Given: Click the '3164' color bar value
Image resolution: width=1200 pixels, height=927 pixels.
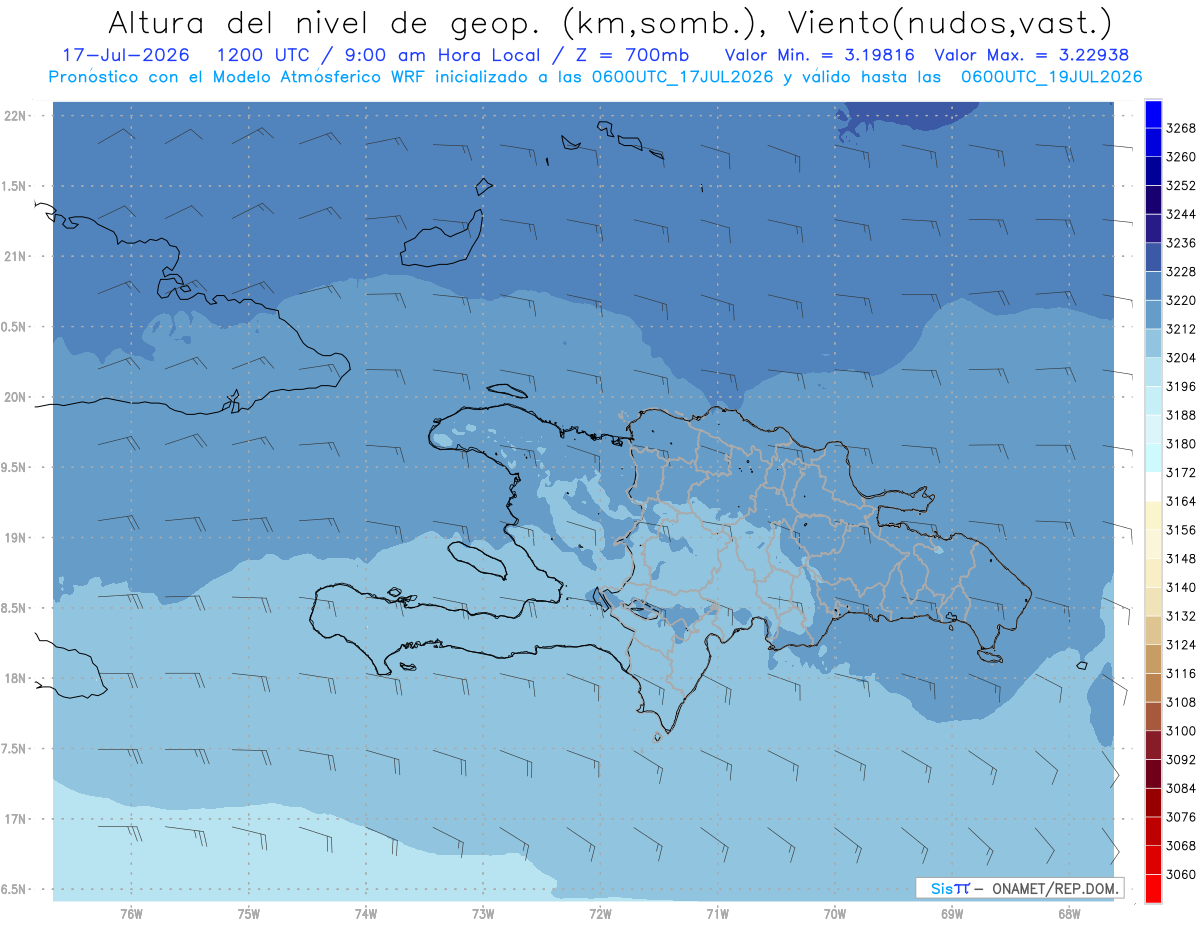Looking at the screenshot, I should [1181, 501].
